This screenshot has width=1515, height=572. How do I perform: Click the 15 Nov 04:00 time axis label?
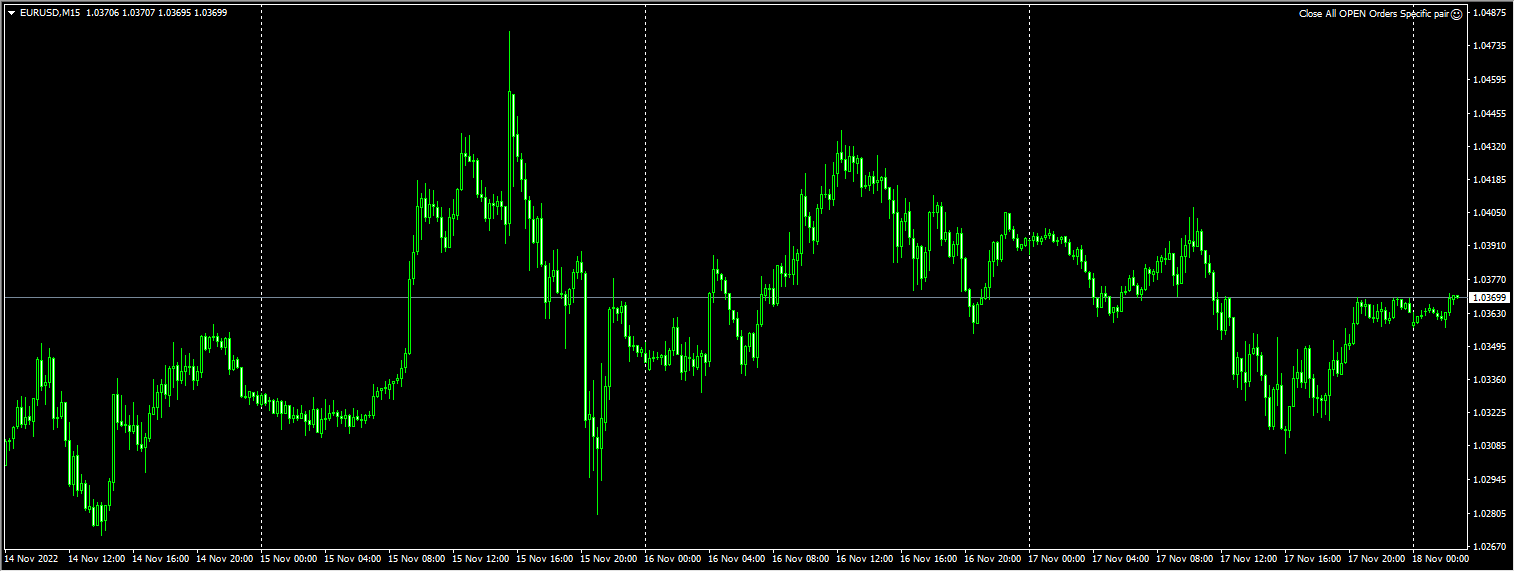354,559
